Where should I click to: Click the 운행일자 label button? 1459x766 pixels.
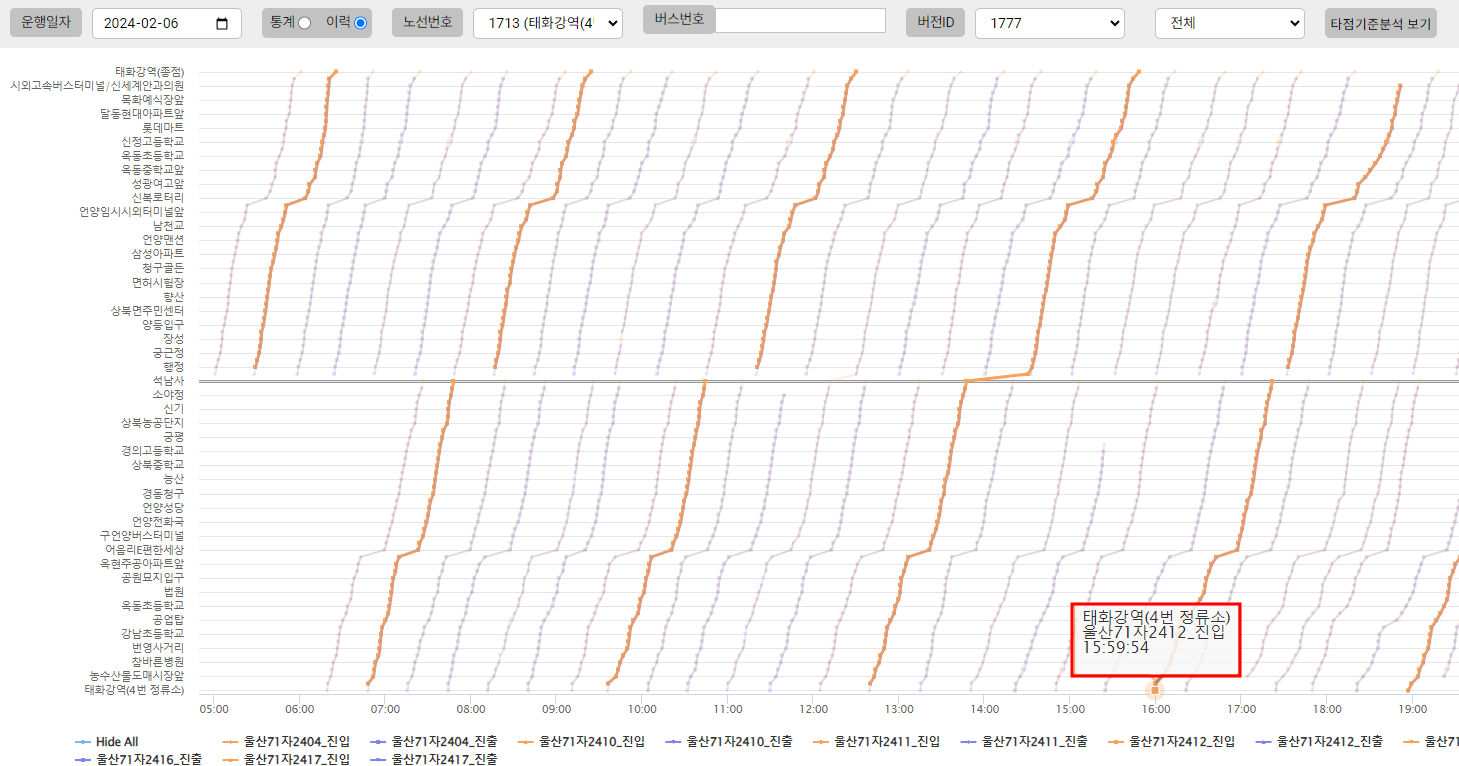pos(46,22)
